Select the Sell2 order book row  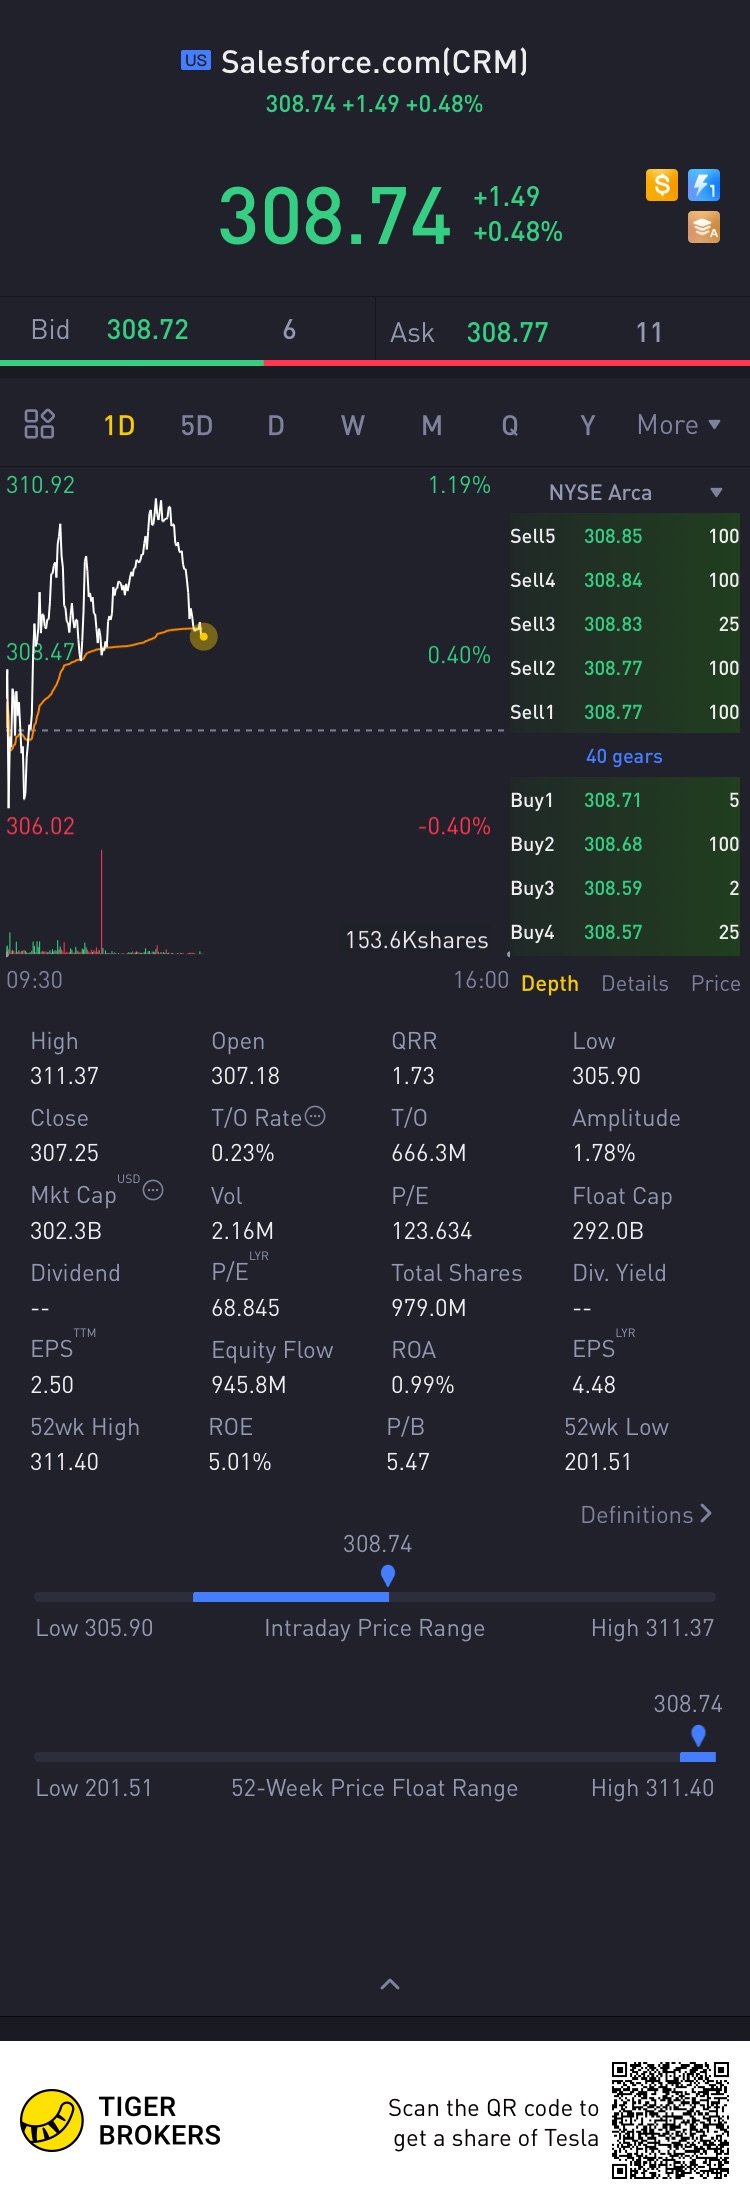point(625,668)
